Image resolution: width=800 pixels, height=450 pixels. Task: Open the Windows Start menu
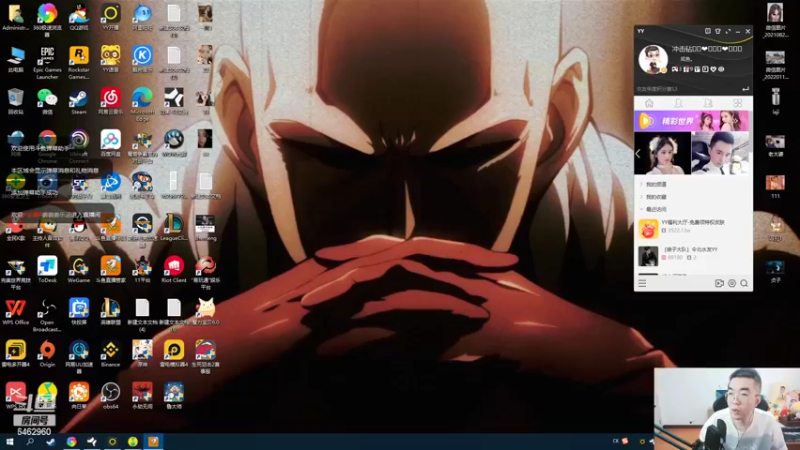coord(9,442)
